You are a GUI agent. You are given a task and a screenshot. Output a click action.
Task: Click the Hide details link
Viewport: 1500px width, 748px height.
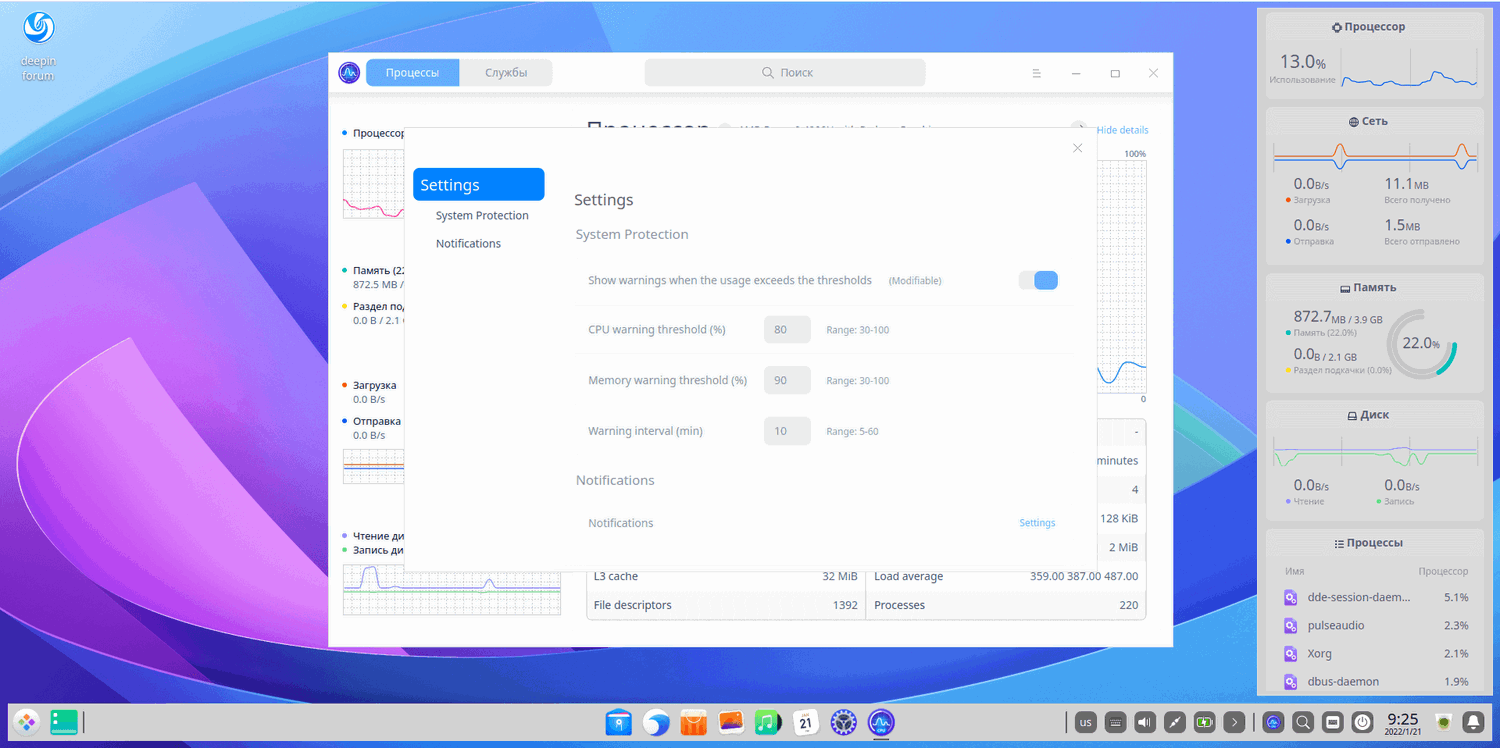[x=1122, y=130]
